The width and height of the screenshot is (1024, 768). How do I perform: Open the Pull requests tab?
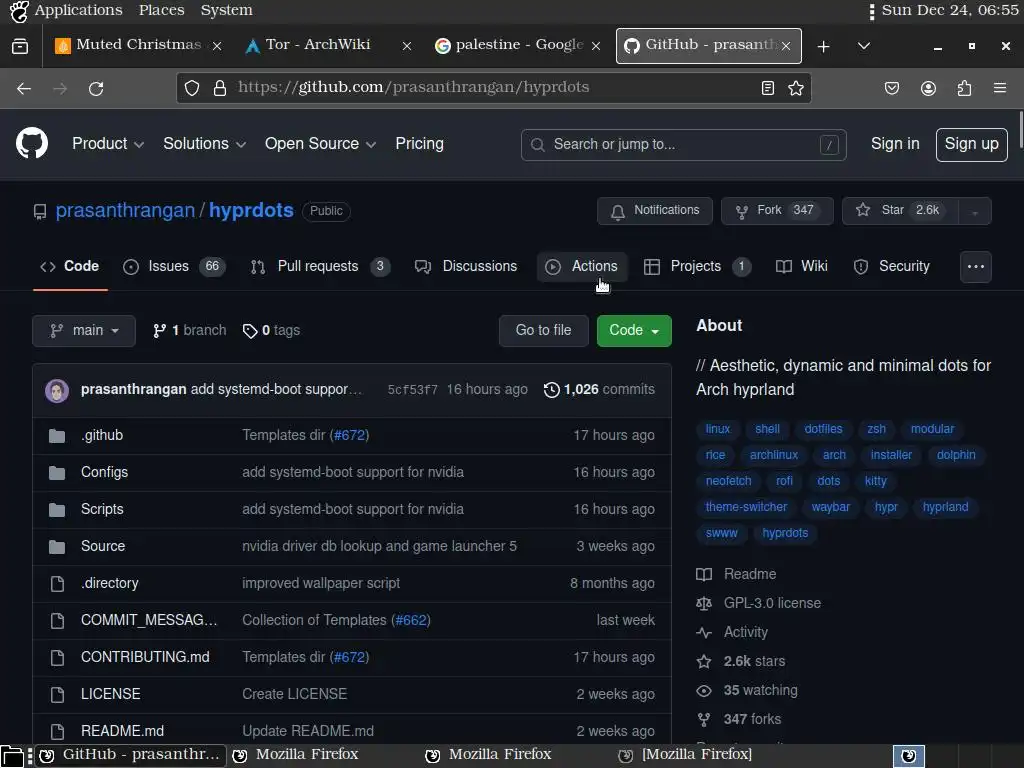320,266
